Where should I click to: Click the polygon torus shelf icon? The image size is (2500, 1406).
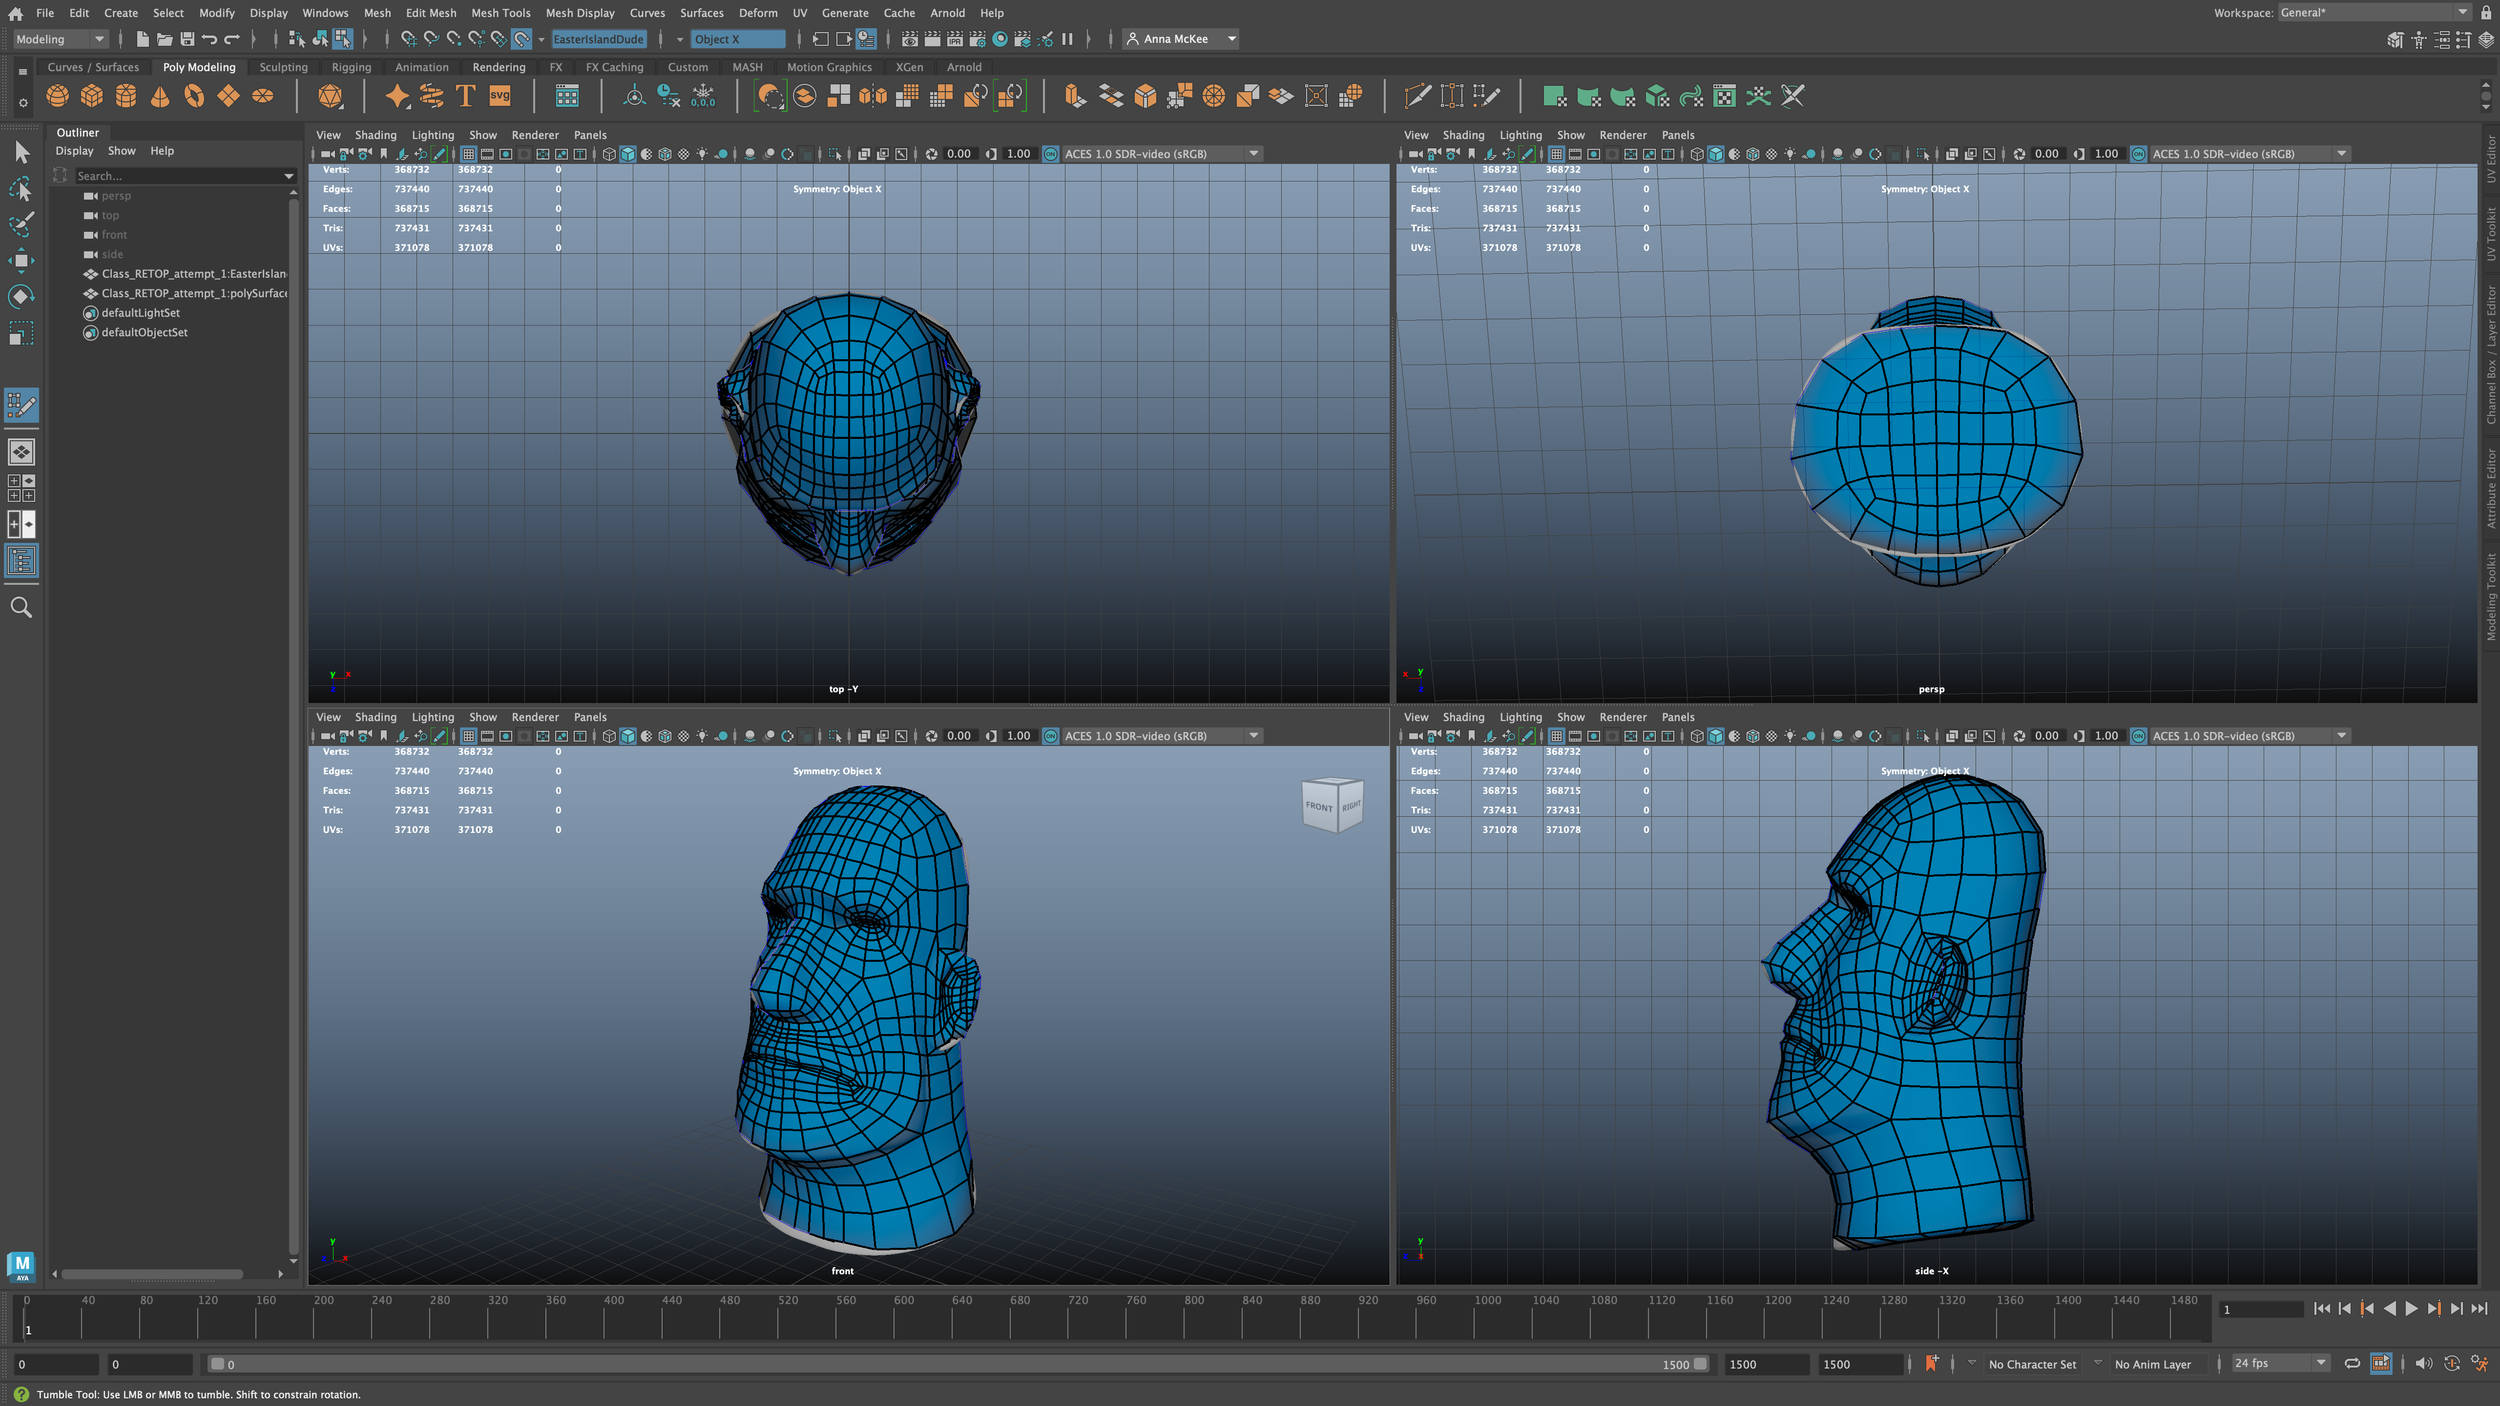pos(194,96)
